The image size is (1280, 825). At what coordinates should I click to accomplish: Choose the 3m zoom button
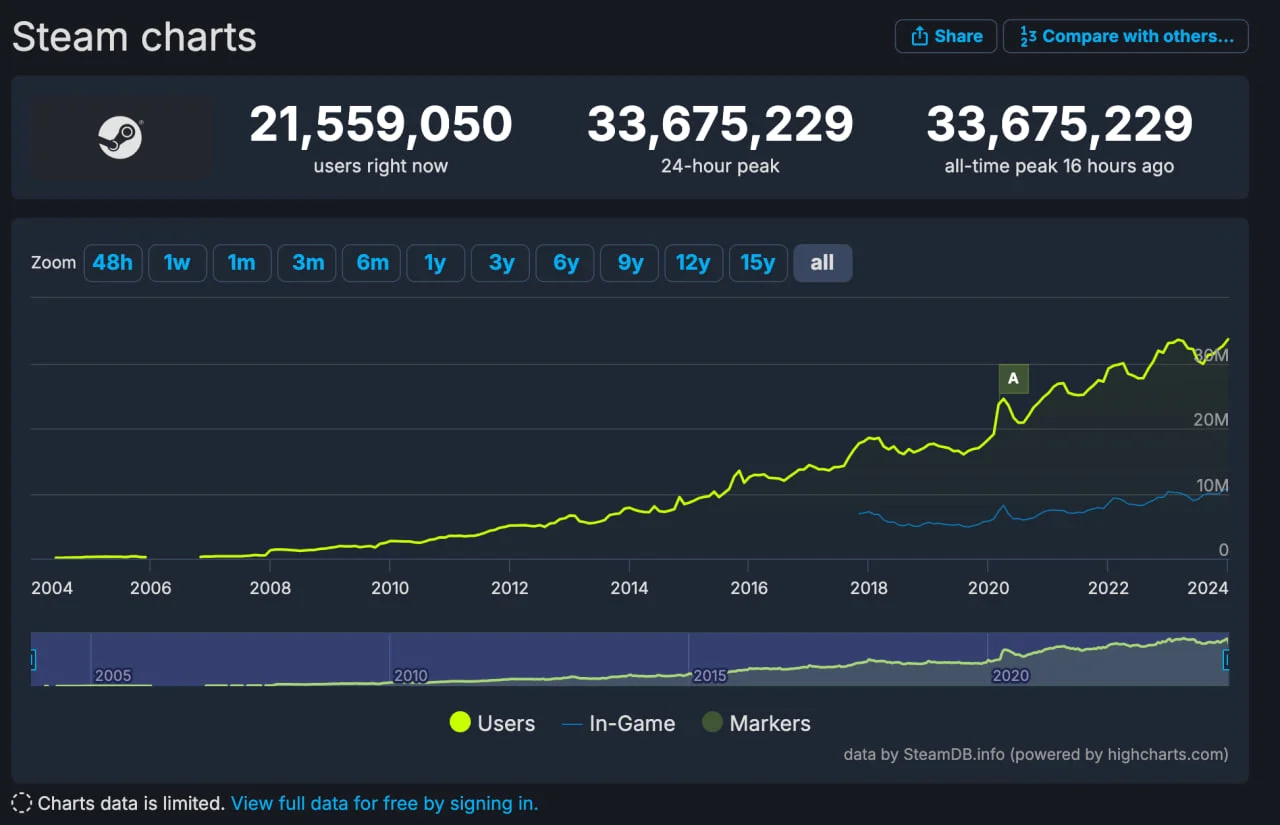[x=307, y=263]
